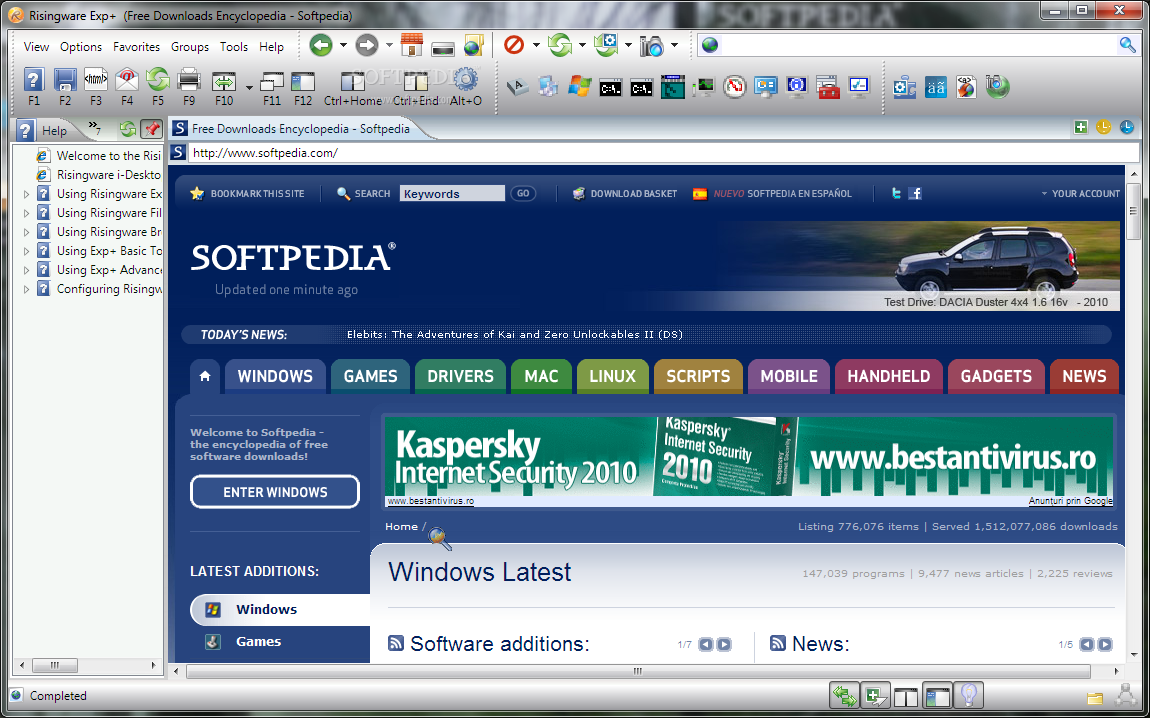
Task: Open the Favorites menu
Action: coord(136,47)
